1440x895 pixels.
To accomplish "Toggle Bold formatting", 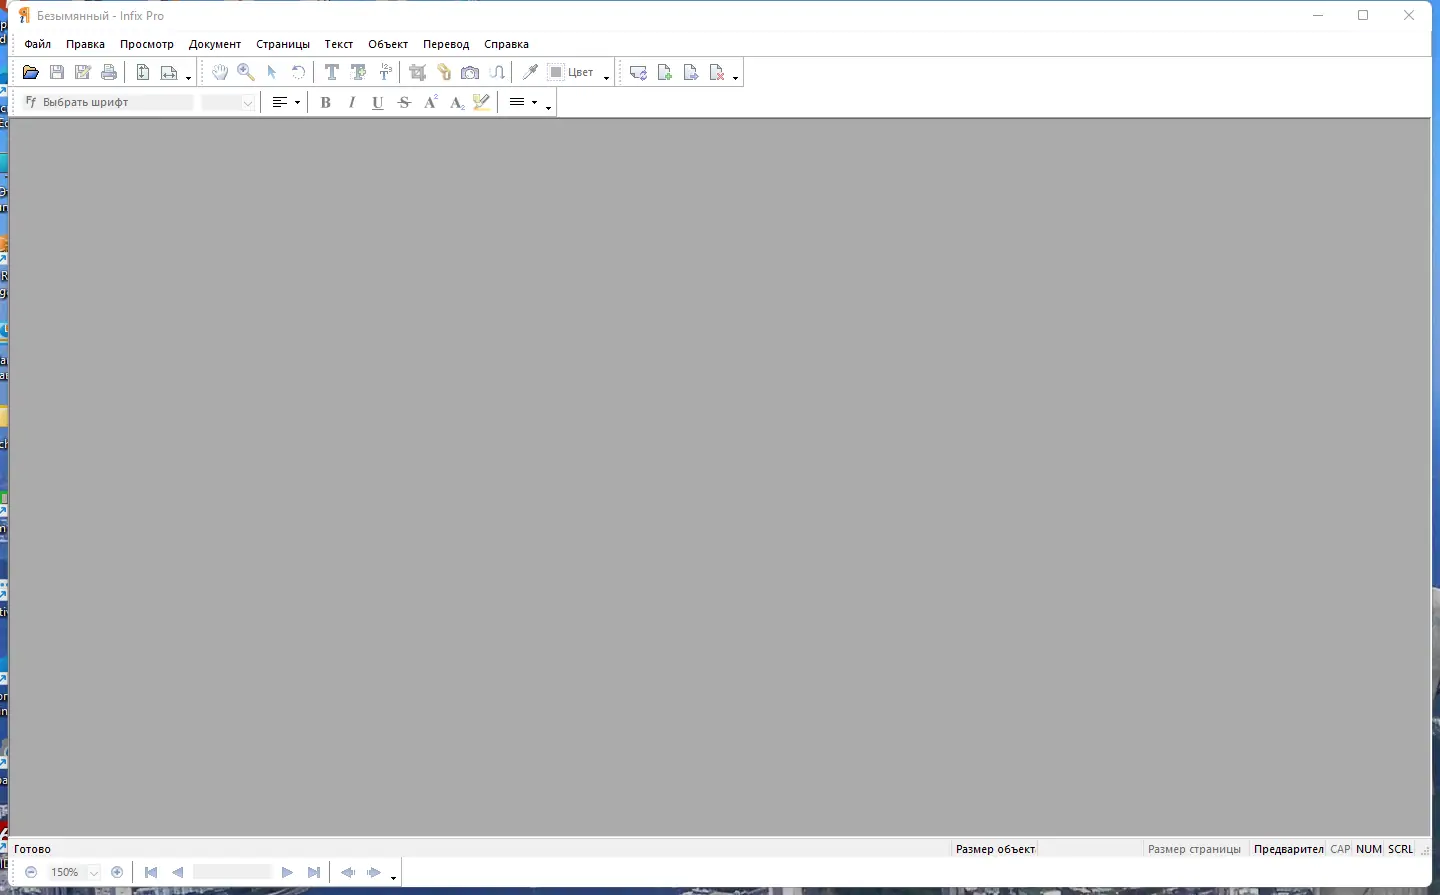I will click(326, 103).
